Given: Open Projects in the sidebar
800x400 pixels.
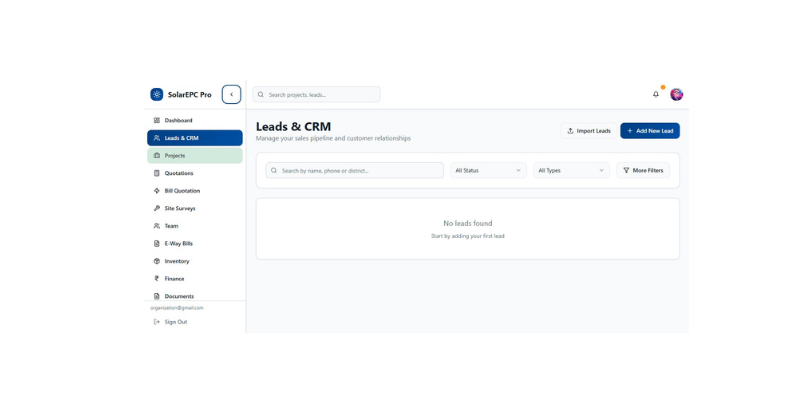Looking at the screenshot, I should [x=195, y=156].
